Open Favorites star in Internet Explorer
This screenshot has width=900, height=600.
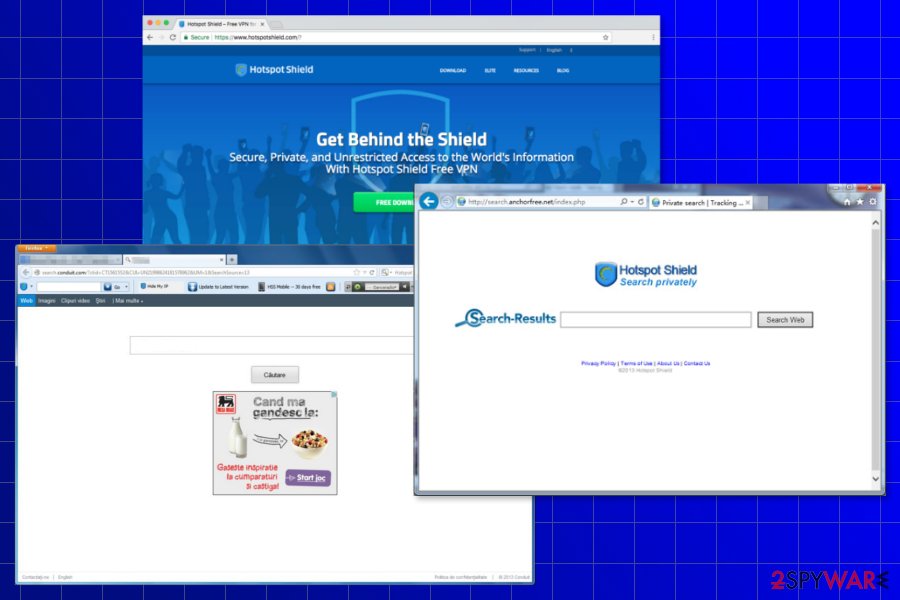tap(859, 202)
